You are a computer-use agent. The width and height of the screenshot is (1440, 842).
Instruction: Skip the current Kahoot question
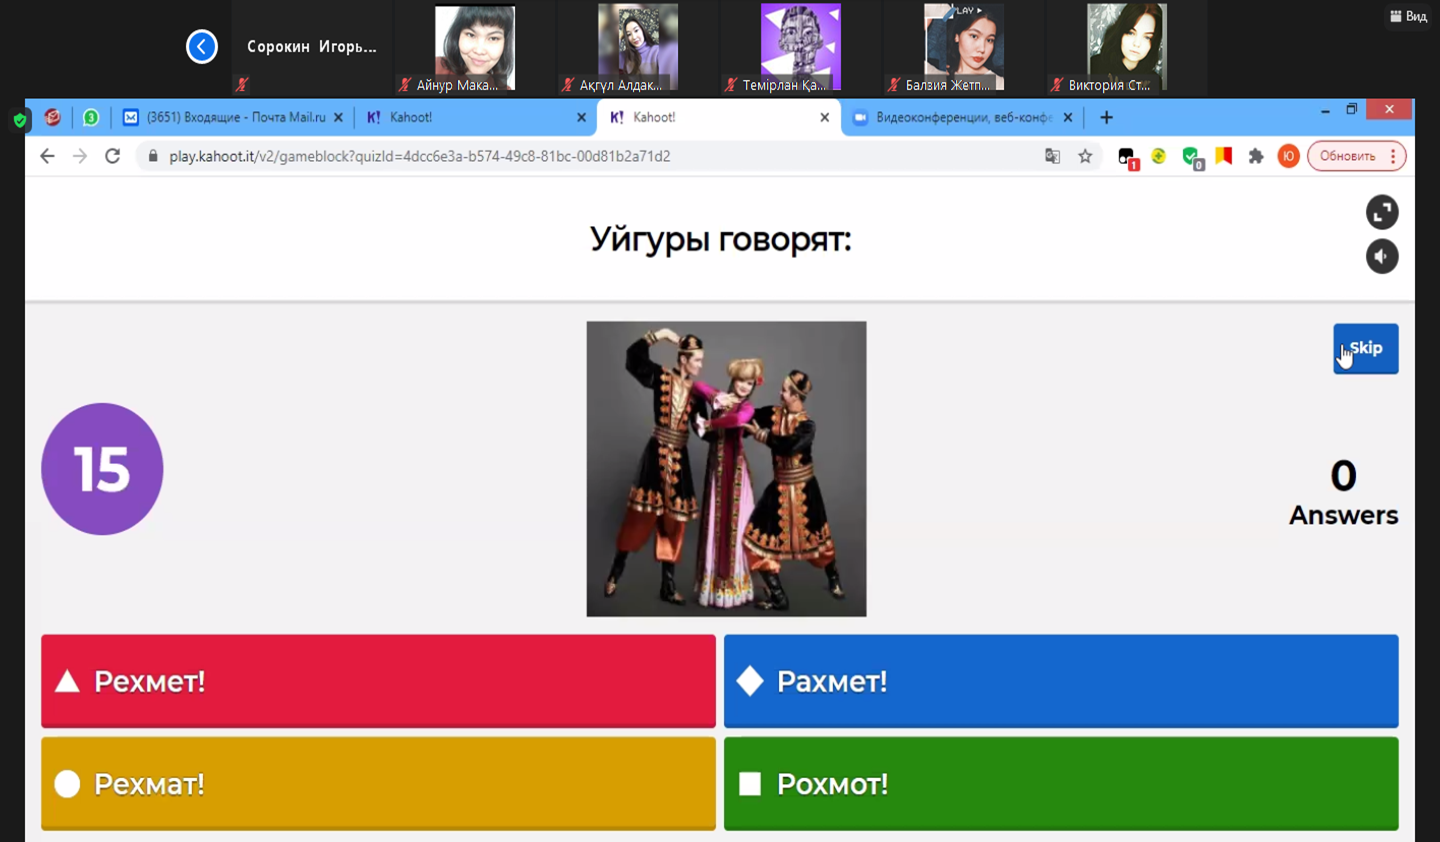(x=1365, y=349)
